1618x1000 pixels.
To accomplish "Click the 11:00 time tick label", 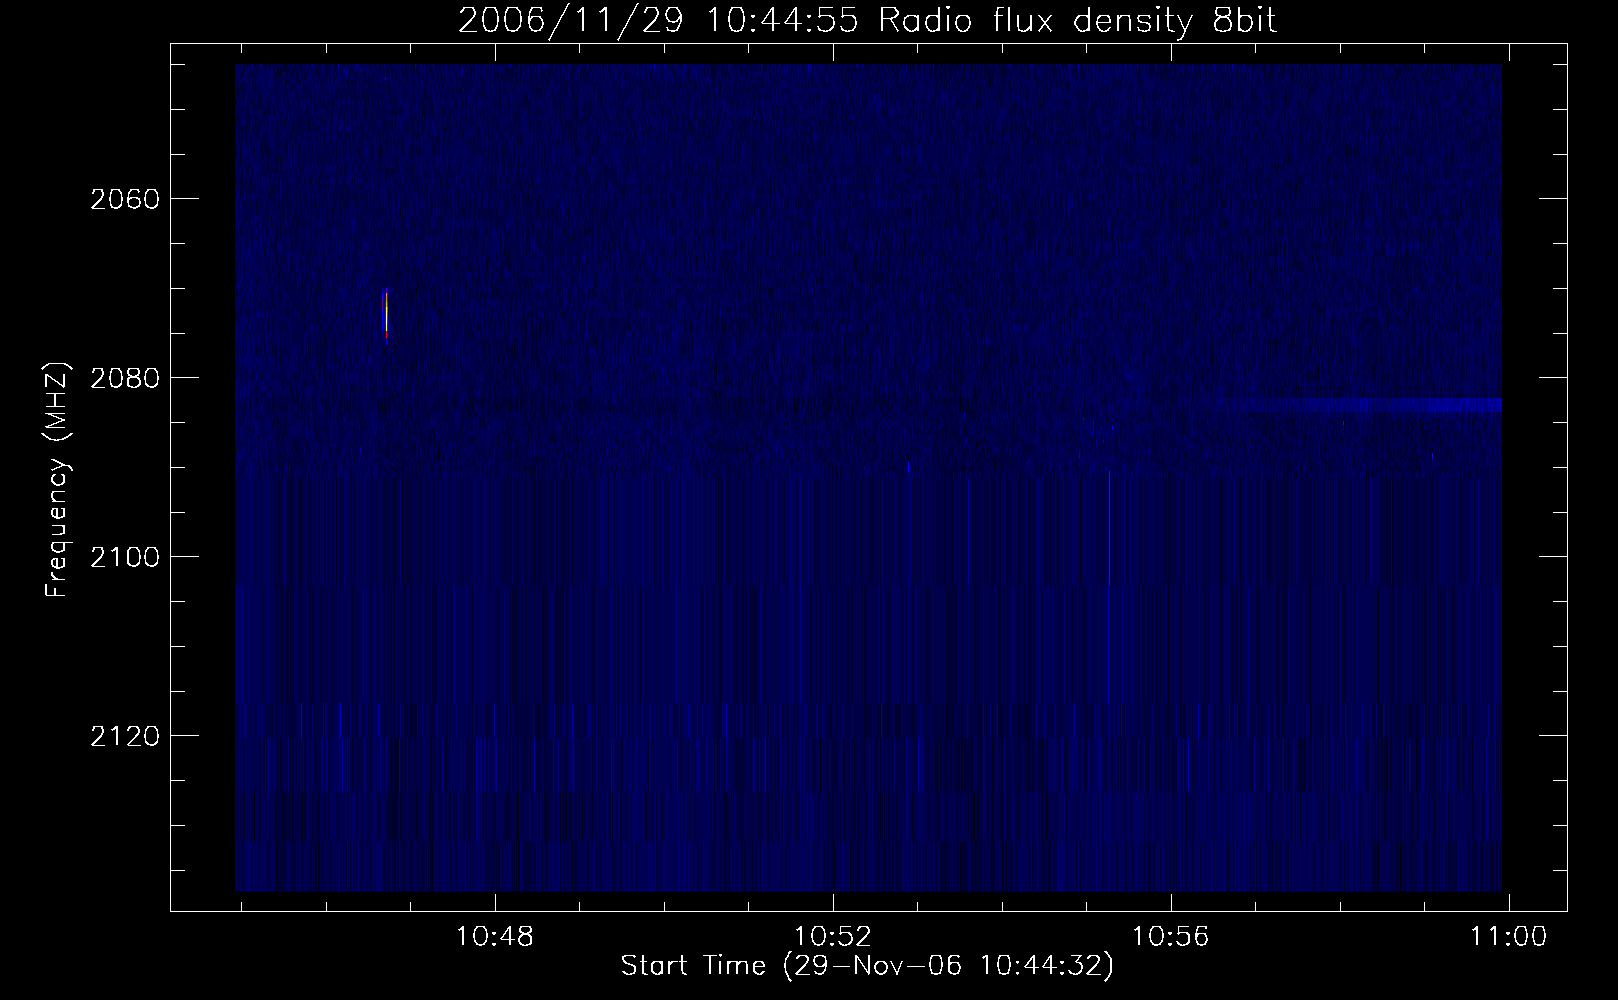I will coord(1508,937).
